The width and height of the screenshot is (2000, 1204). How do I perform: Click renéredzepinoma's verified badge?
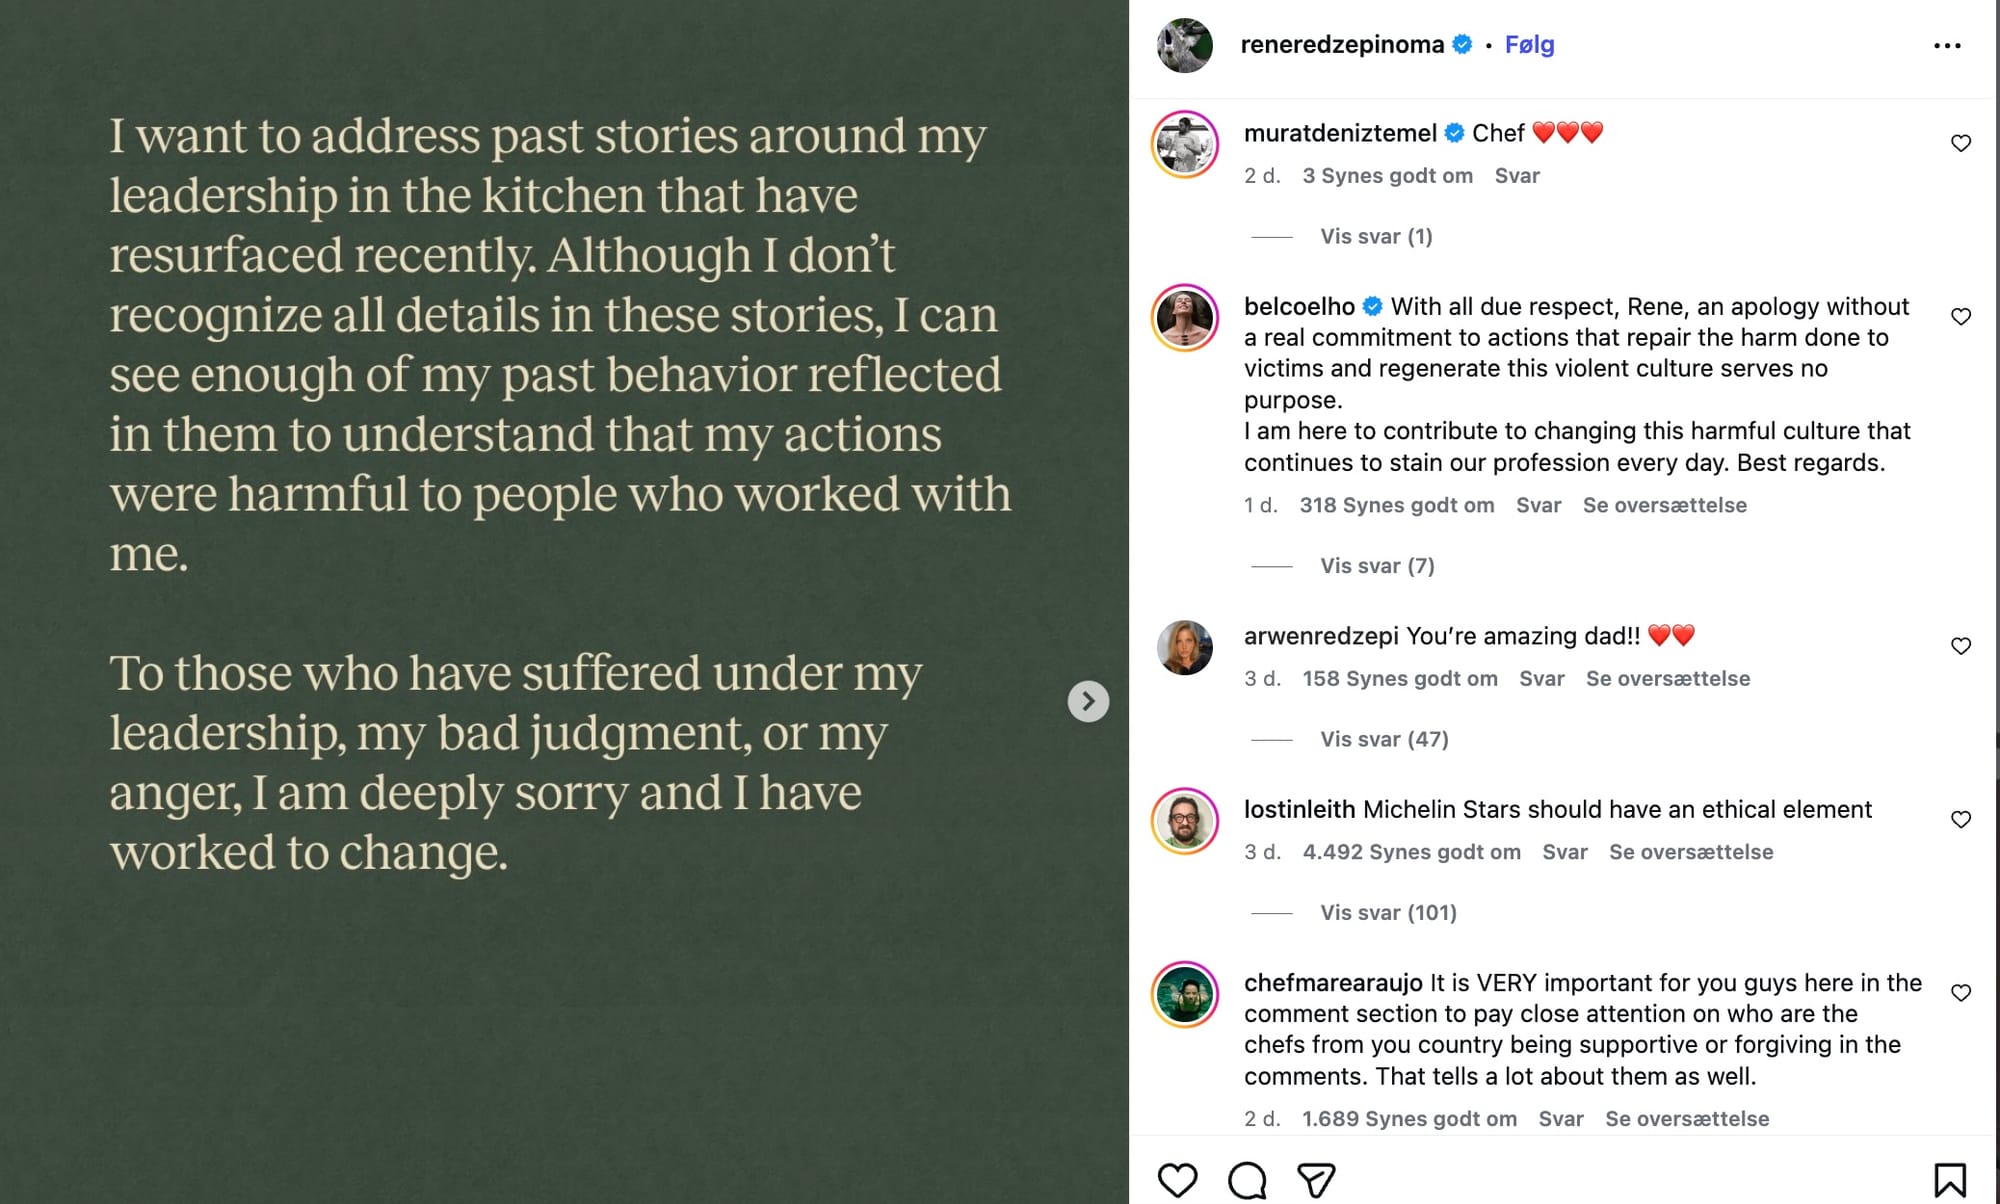pyautogui.click(x=1462, y=45)
